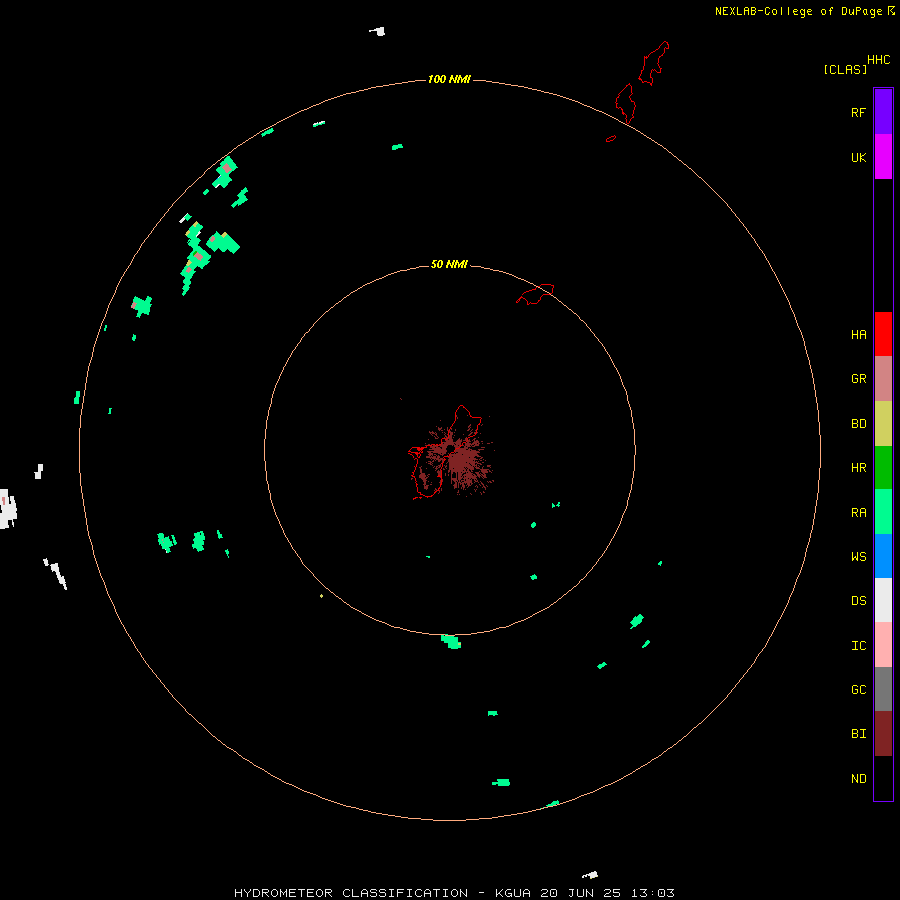The width and height of the screenshot is (900, 900).
Task: Click the HA red legend swatch
Action: (883, 334)
